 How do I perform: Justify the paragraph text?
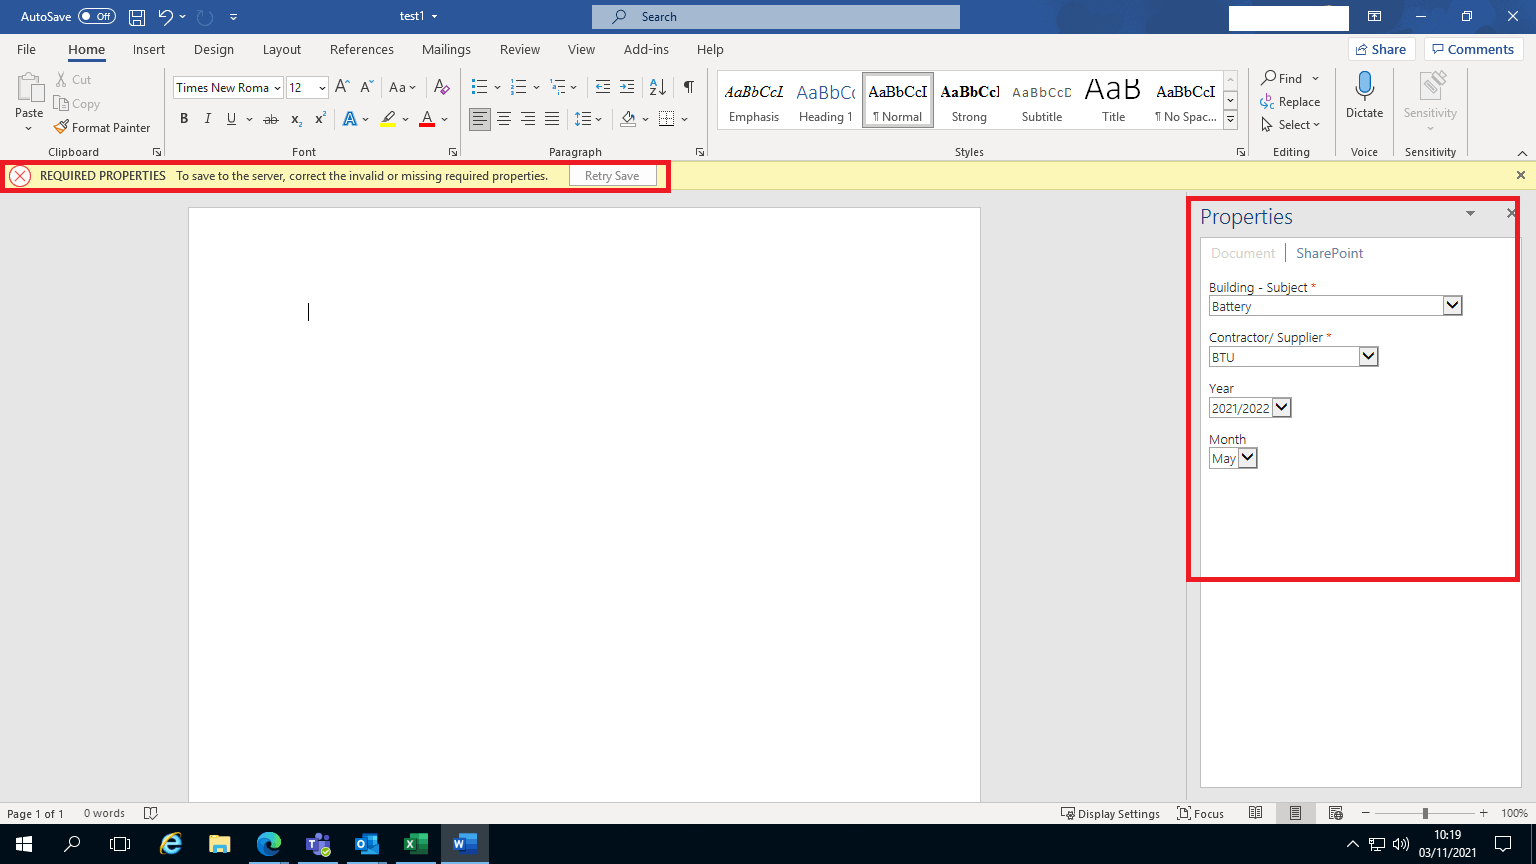[552, 119]
